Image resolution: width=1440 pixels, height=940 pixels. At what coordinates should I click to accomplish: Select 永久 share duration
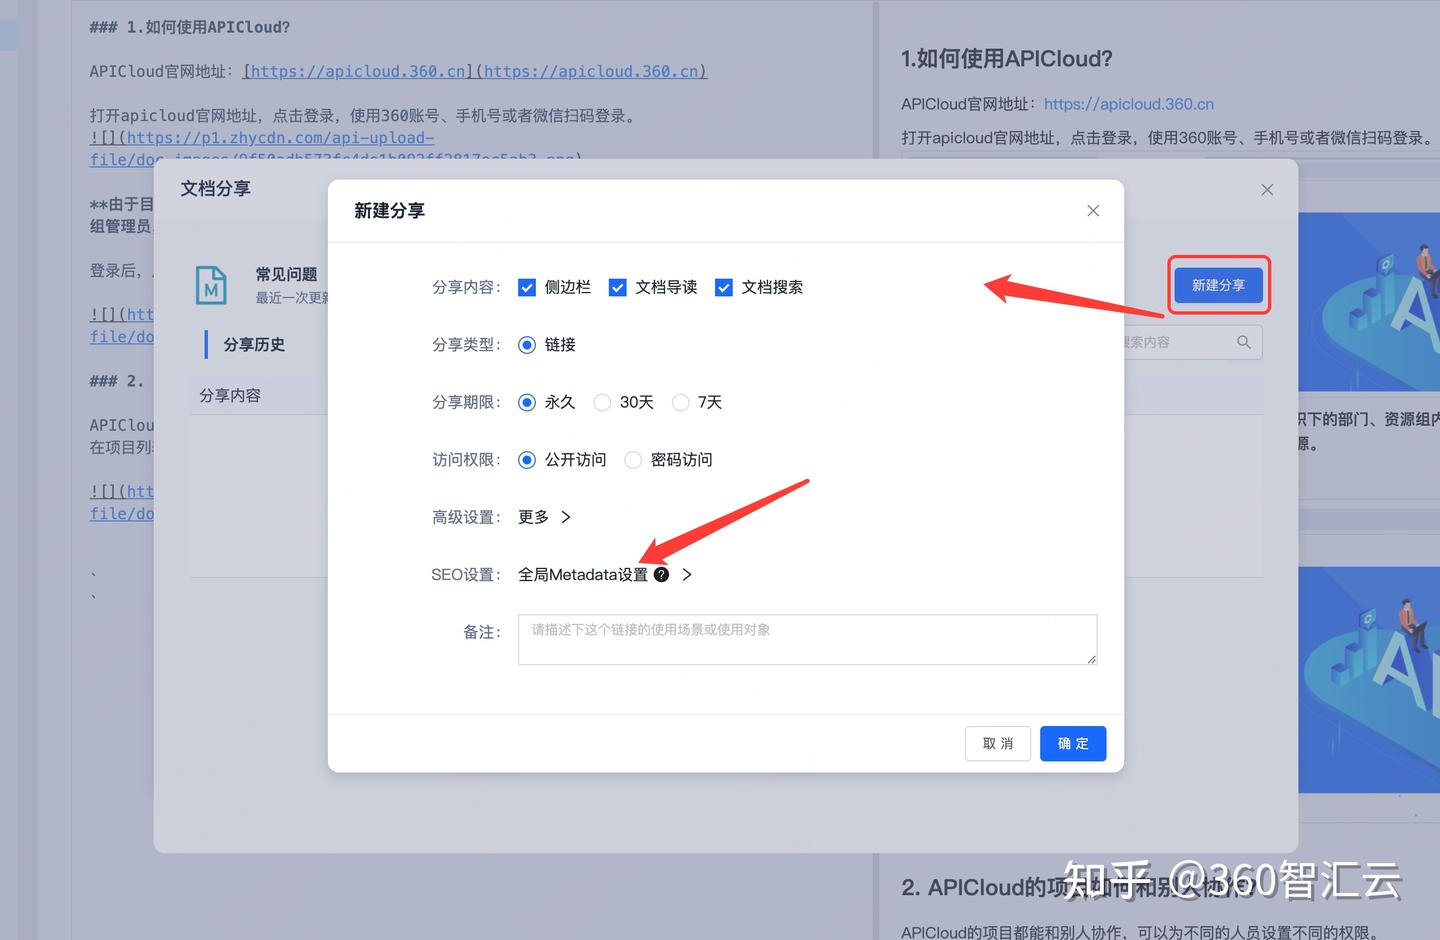pos(527,403)
